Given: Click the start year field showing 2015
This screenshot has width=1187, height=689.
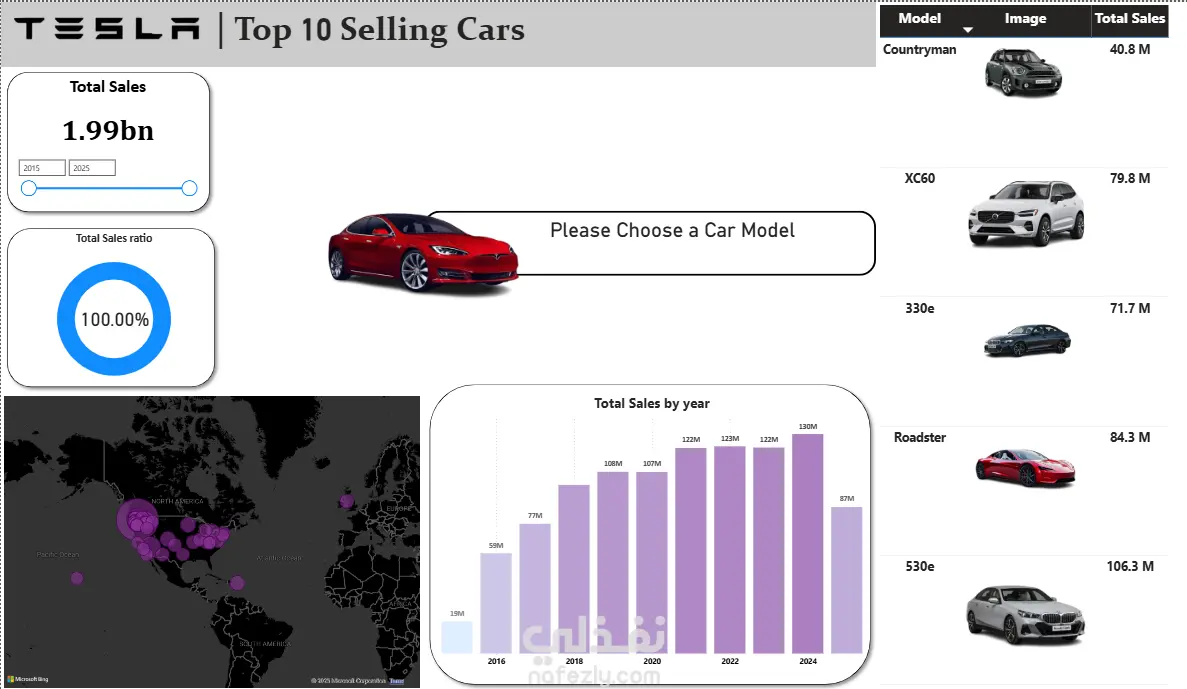Looking at the screenshot, I should pos(42,168).
